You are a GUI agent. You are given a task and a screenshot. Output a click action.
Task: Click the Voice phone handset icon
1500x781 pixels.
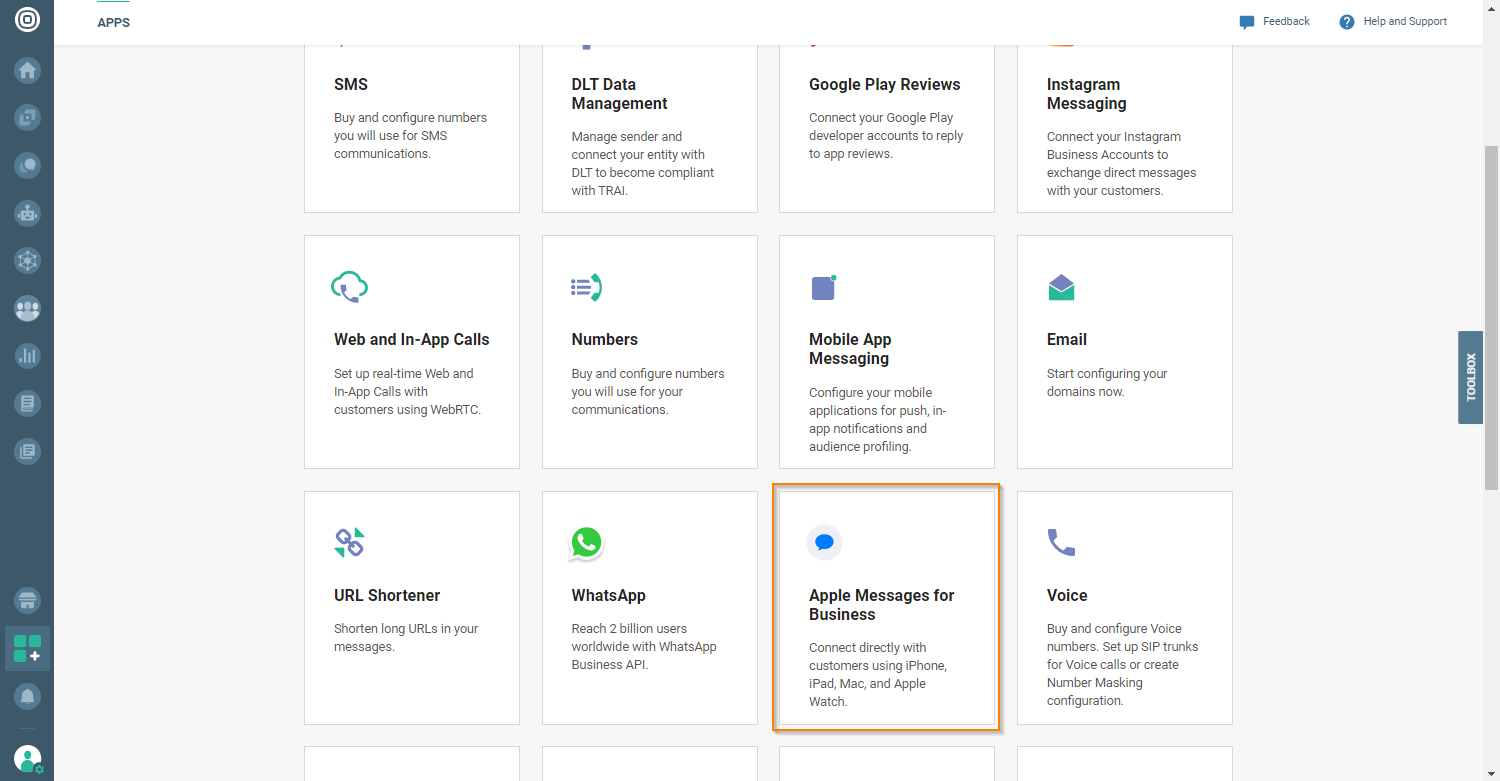(x=1061, y=543)
